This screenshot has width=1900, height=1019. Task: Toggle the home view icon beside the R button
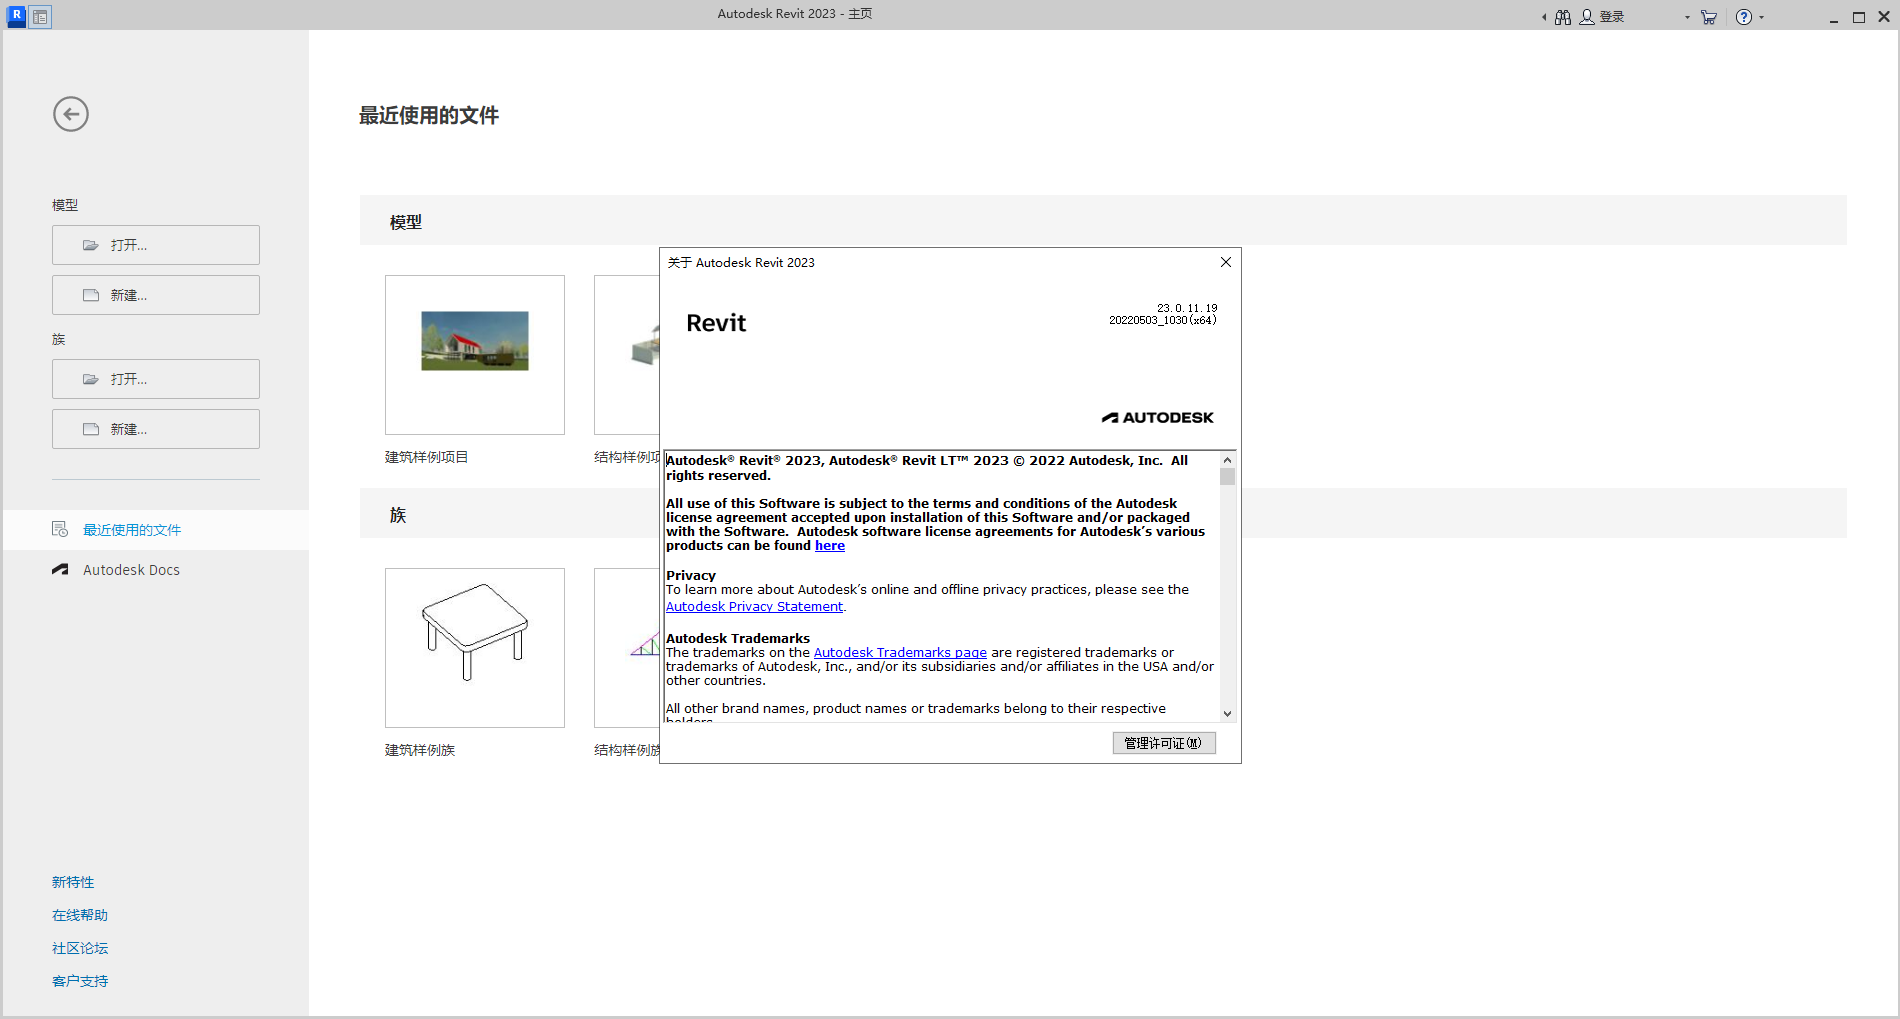click(40, 16)
